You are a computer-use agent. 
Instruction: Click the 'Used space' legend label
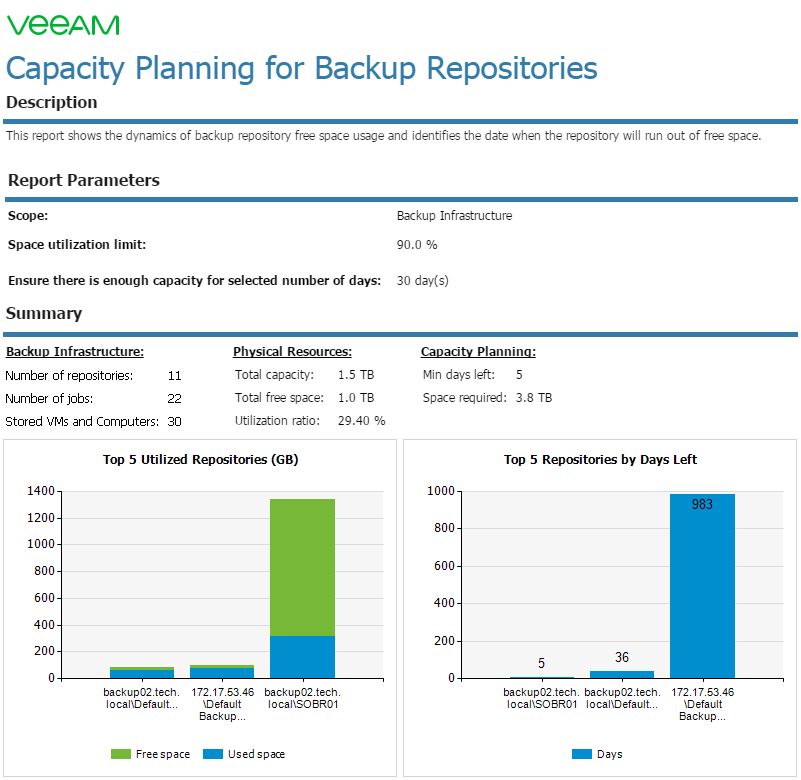[256, 754]
